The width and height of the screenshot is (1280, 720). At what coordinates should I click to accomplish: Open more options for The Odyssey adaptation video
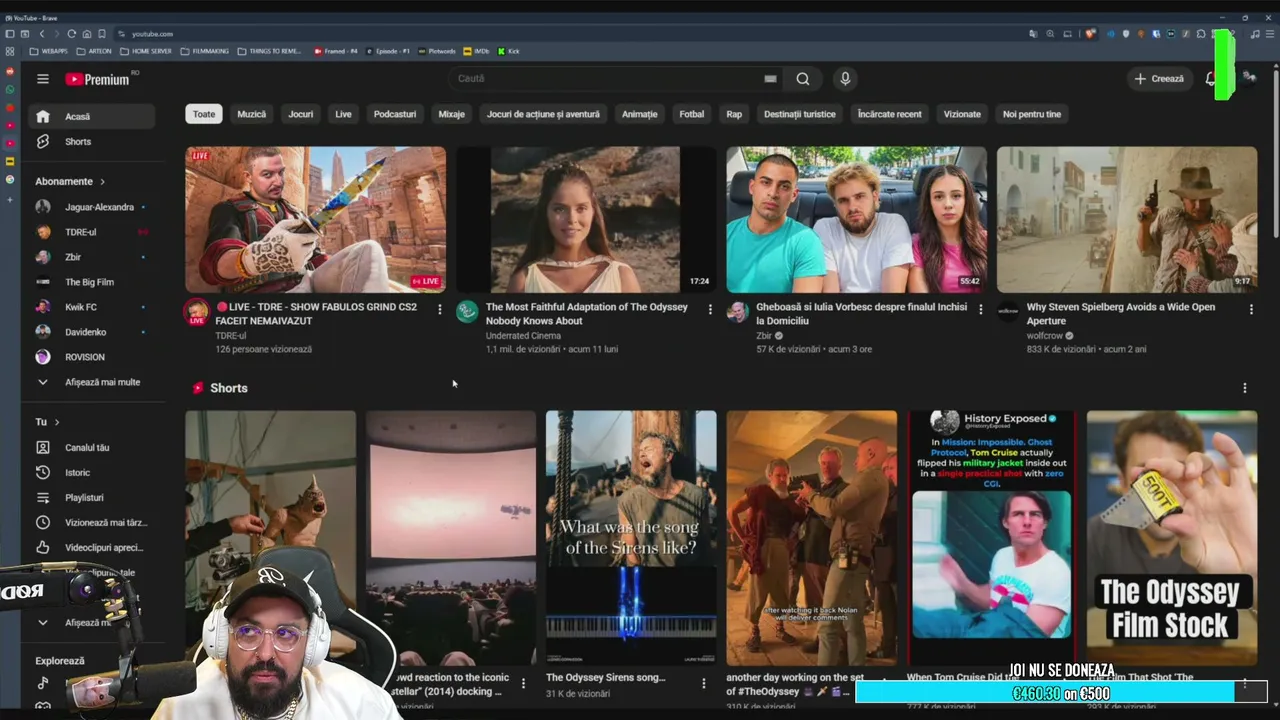(x=710, y=310)
